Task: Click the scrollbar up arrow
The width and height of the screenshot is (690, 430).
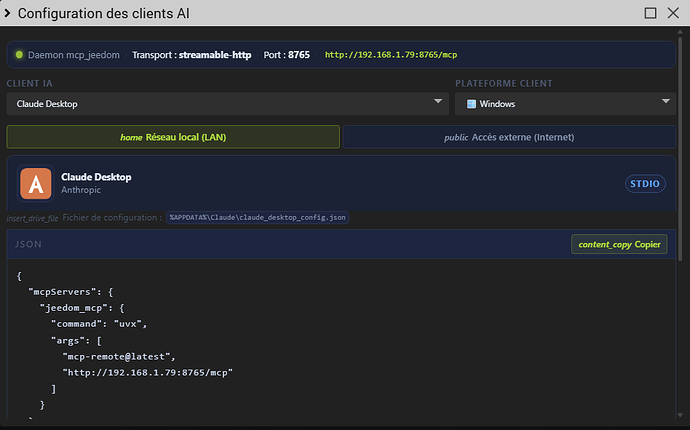Action: [680, 32]
